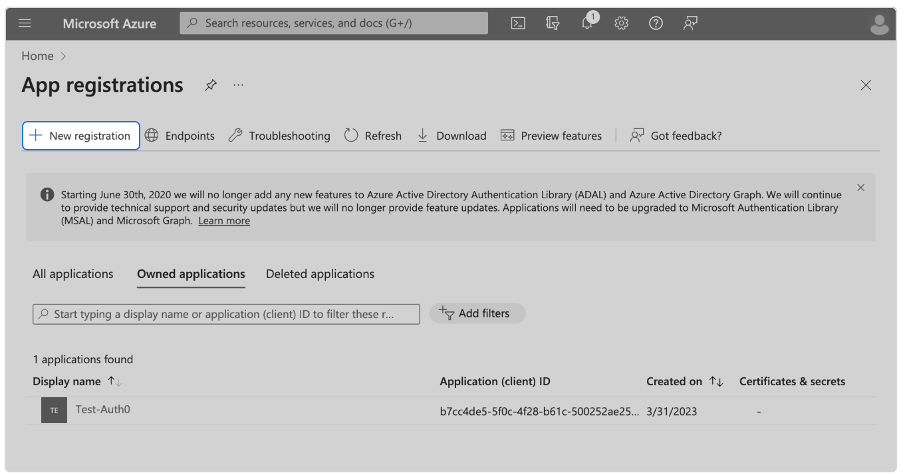Focus the application name filter field

pos(226,314)
